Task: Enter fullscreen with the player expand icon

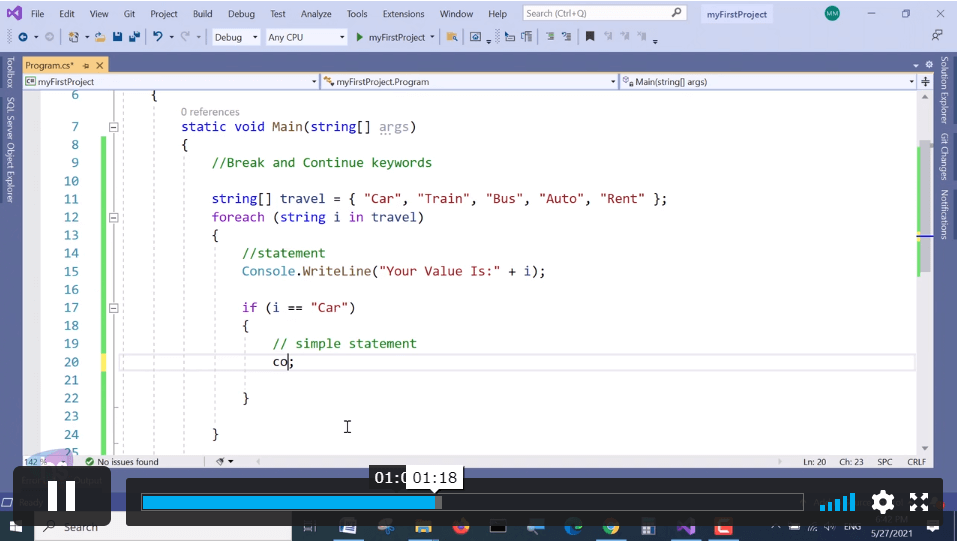Action: click(x=919, y=502)
